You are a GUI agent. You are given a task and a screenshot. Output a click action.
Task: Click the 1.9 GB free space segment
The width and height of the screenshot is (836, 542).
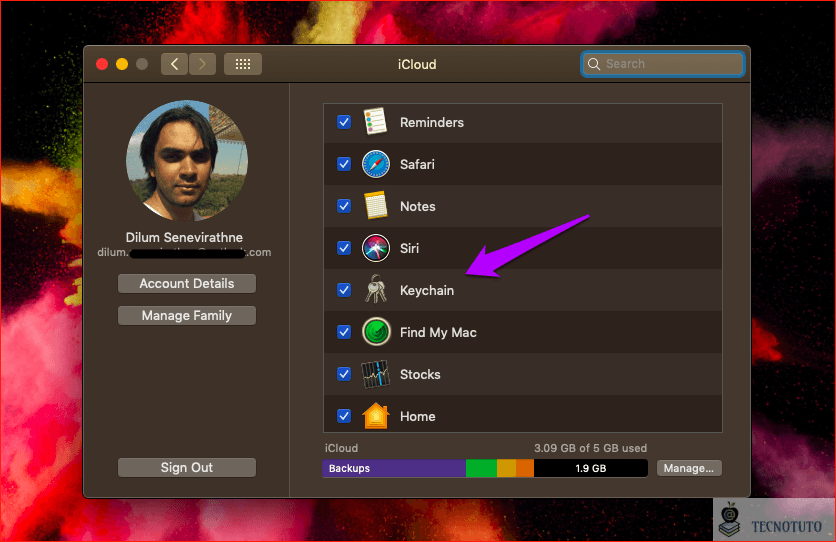591,468
